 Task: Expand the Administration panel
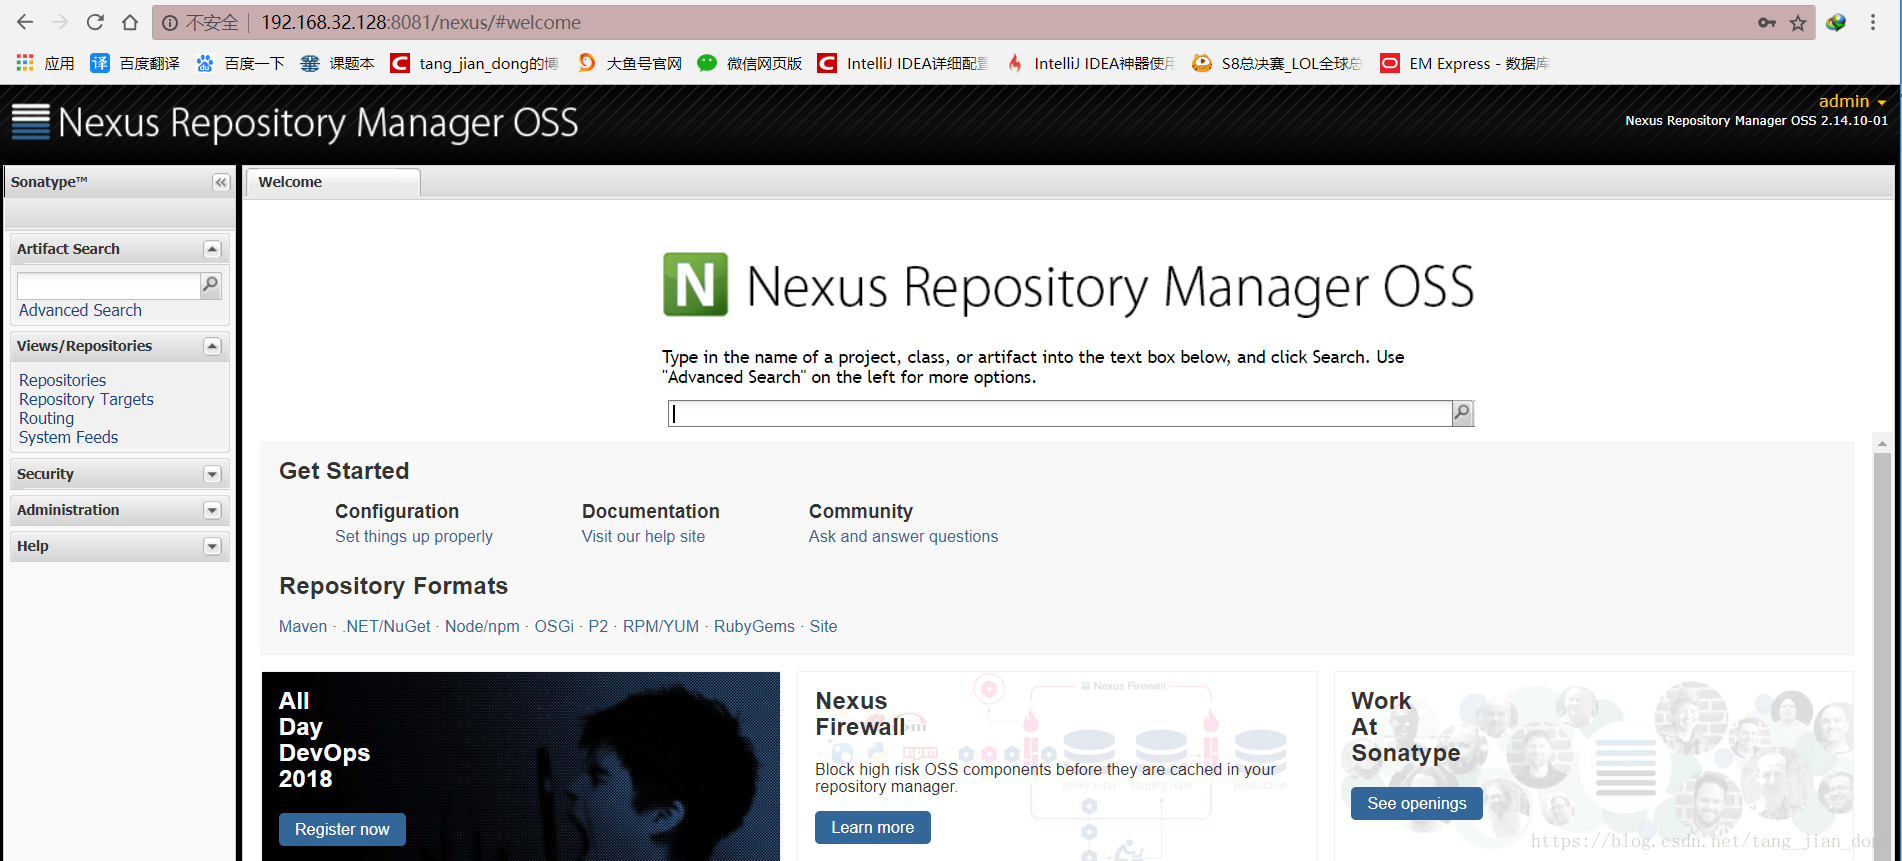coord(212,510)
